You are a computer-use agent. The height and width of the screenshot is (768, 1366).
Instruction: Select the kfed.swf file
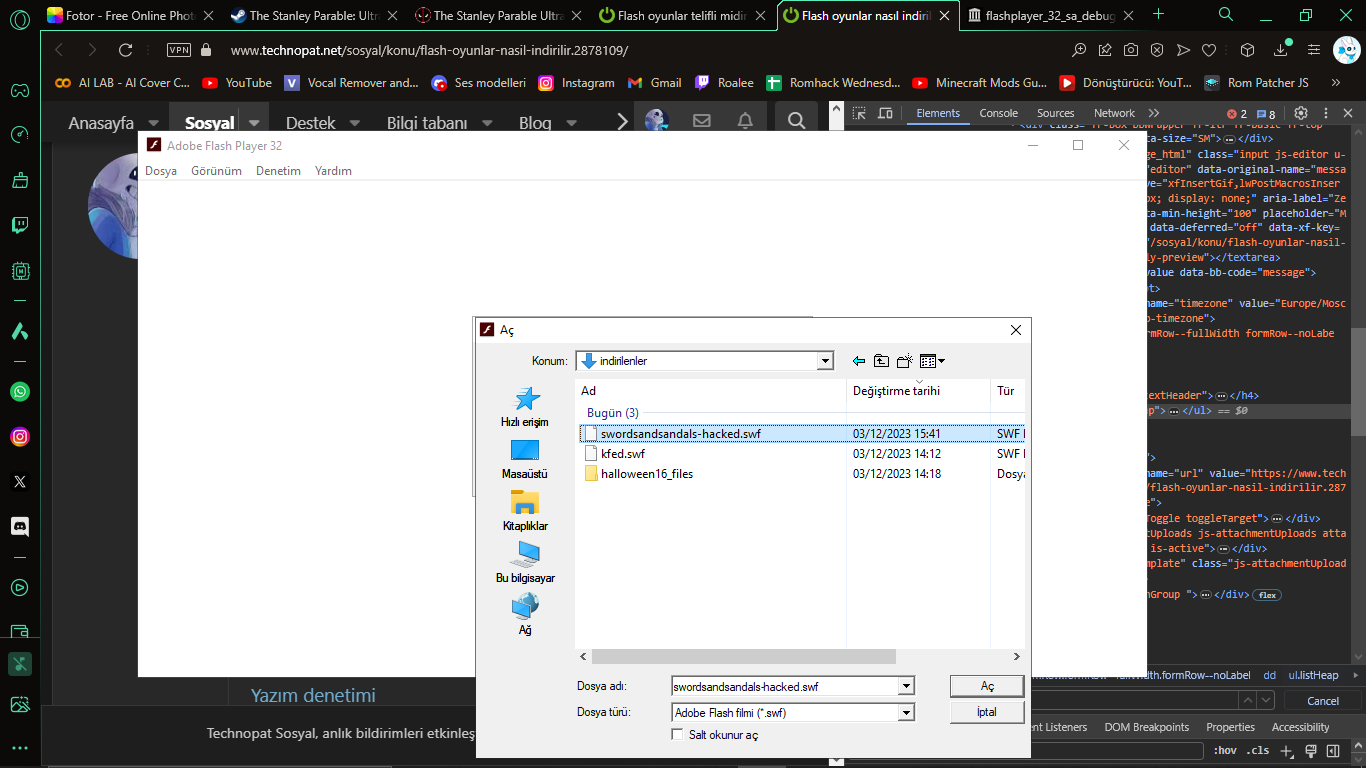tap(623, 454)
